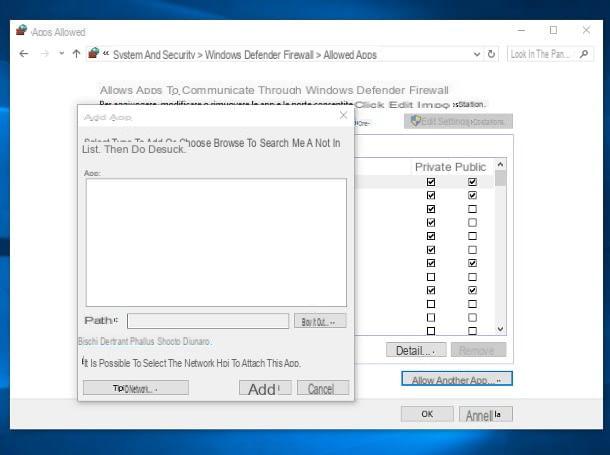Toggle the ninth row Public checkbox

(x=472, y=290)
